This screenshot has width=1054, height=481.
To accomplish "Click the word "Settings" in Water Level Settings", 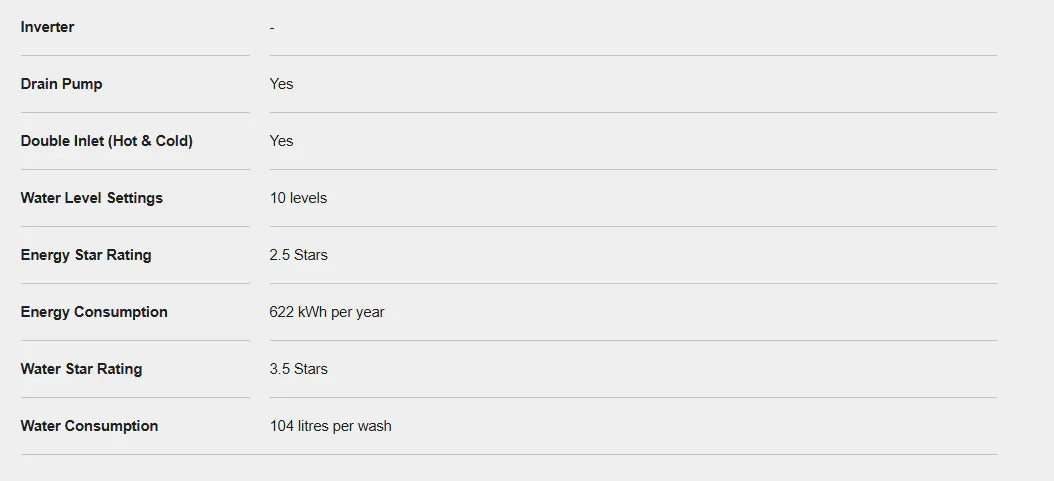I will [x=134, y=198].
